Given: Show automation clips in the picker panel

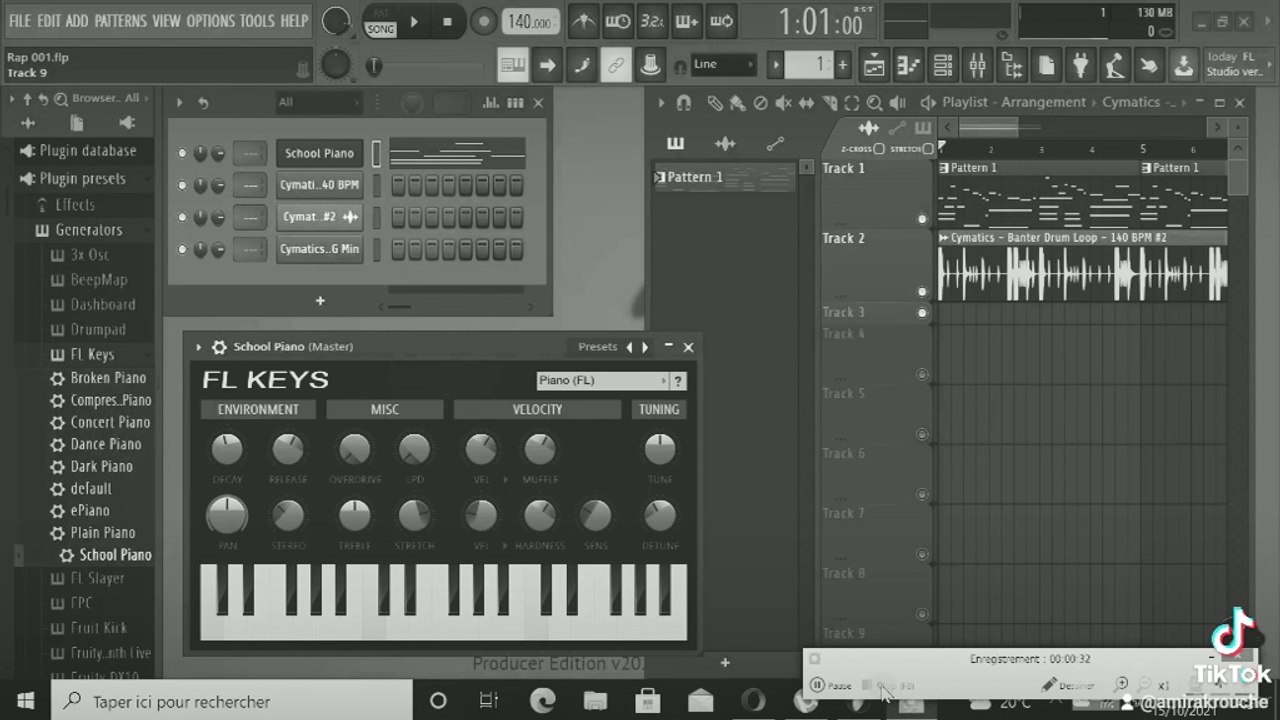Looking at the screenshot, I should click(x=775, y=144).
